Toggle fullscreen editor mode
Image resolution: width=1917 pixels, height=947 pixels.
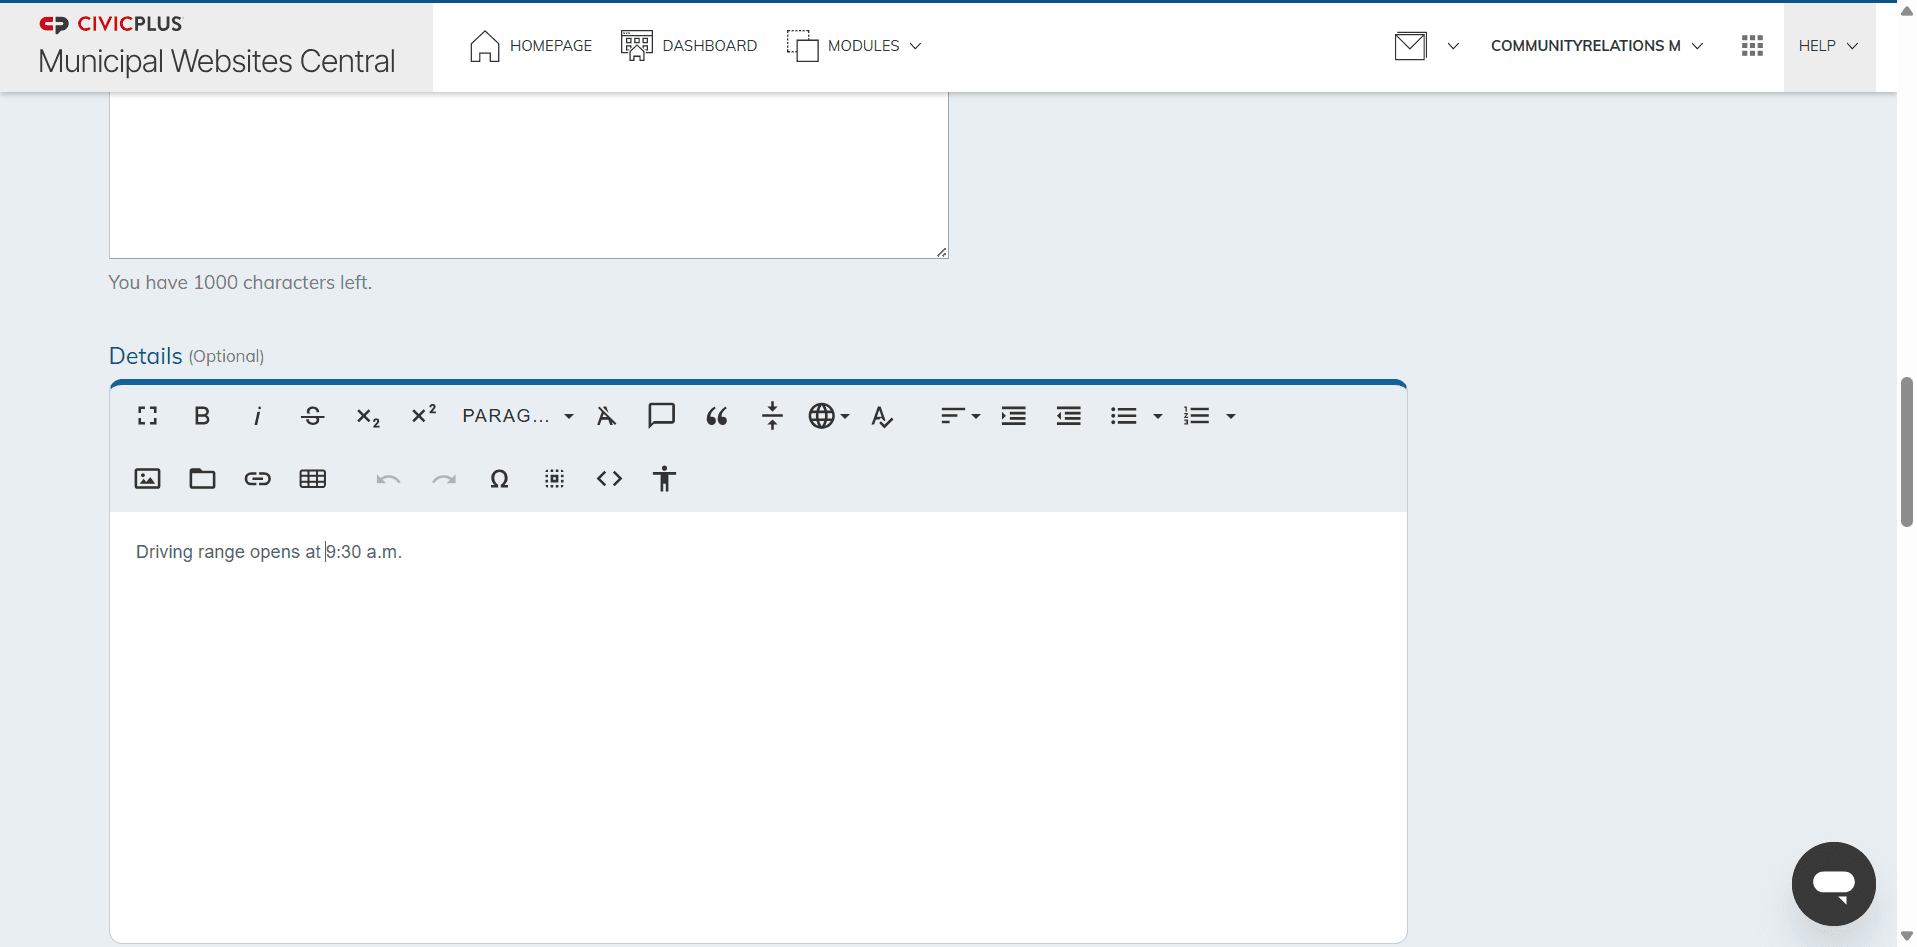[x=148, y=416]
